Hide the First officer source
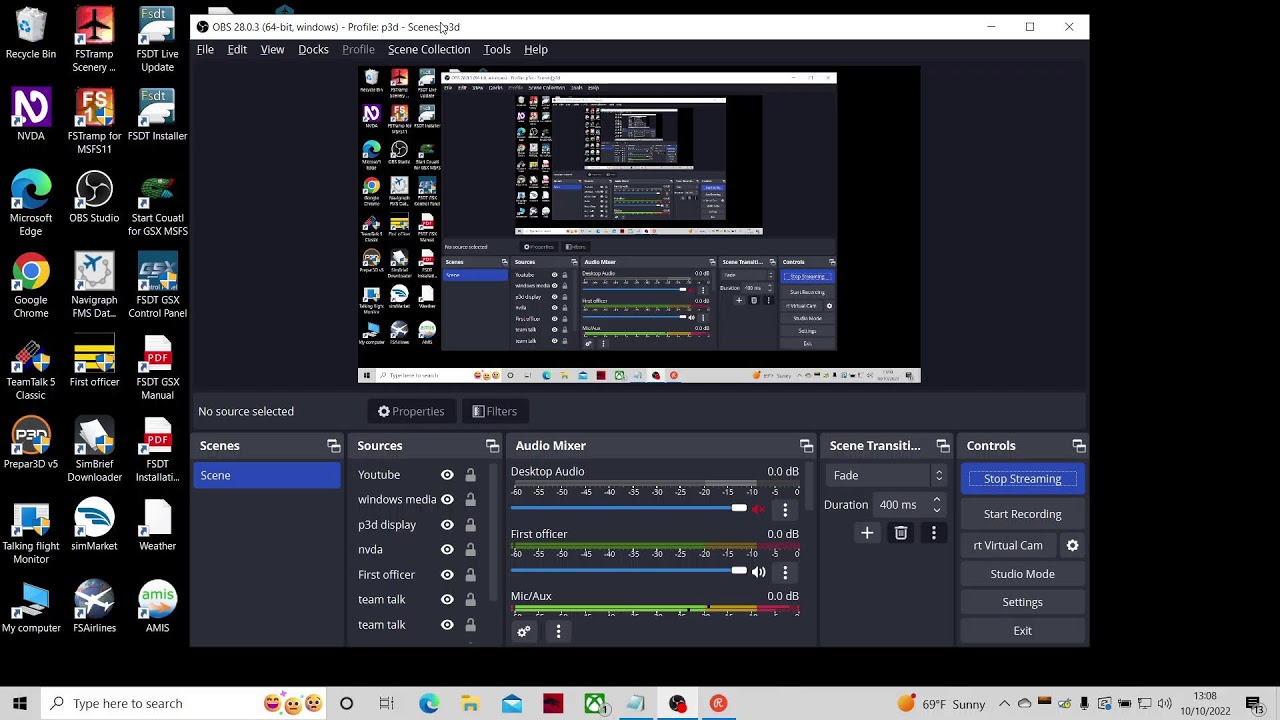The height and width of the screenshot is (720, 1280). tap(447, 575)
